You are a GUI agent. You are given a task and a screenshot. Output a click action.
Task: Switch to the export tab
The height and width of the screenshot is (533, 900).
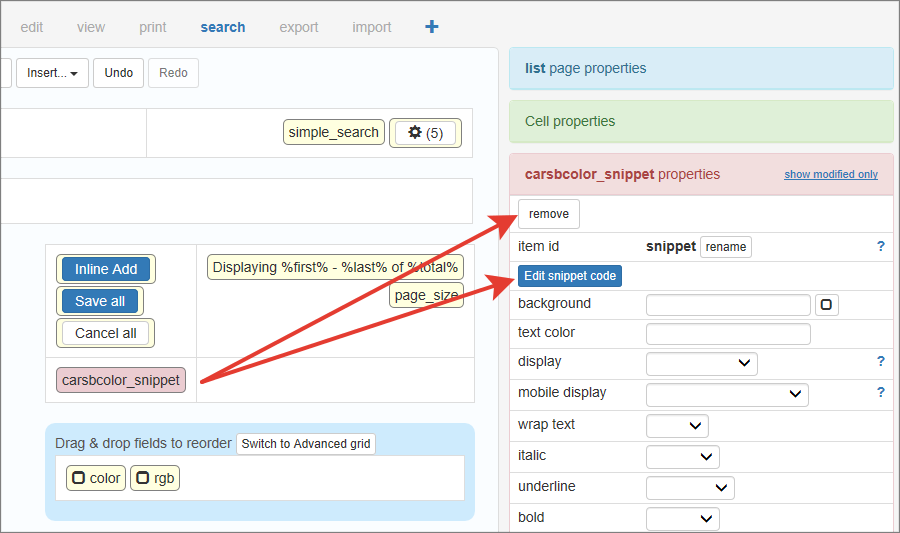298,27
